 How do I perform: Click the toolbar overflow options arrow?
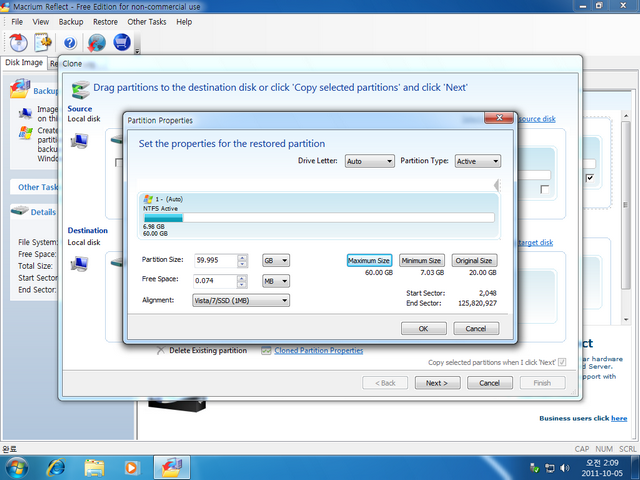(x=137, y=51)
